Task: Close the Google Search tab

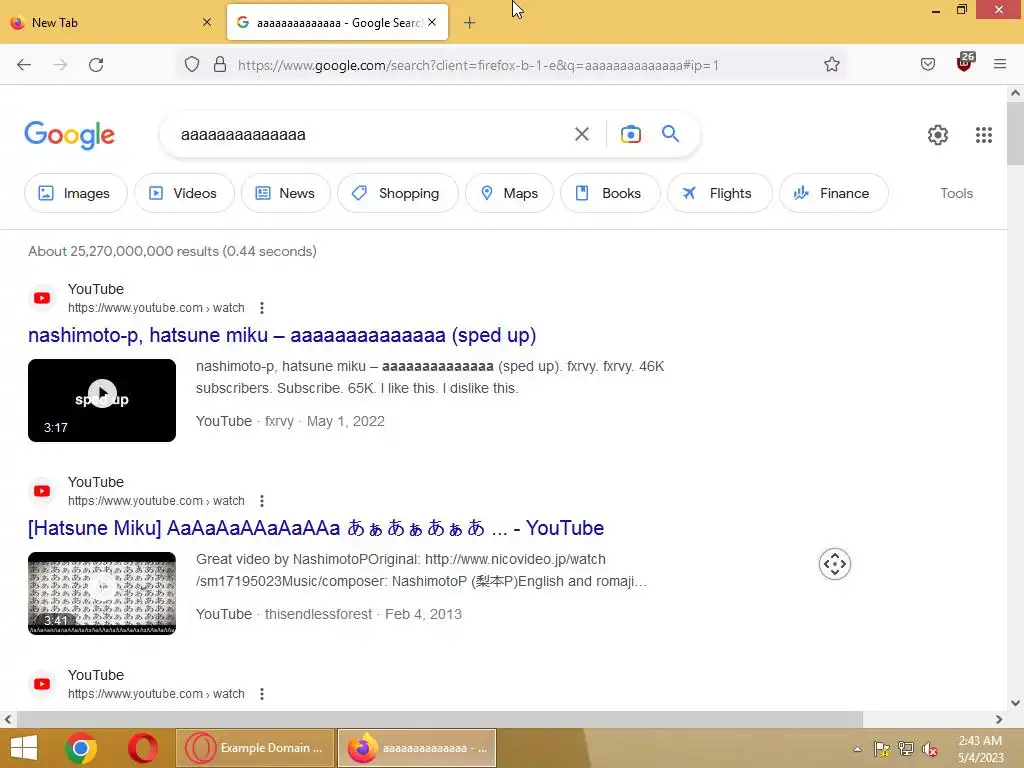Action: pyautogui.click(x=432, y=22)
